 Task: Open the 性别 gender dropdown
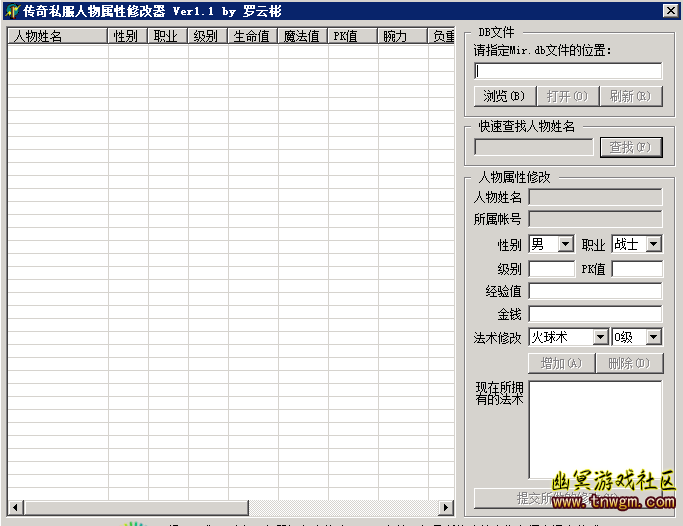(565, 244)
